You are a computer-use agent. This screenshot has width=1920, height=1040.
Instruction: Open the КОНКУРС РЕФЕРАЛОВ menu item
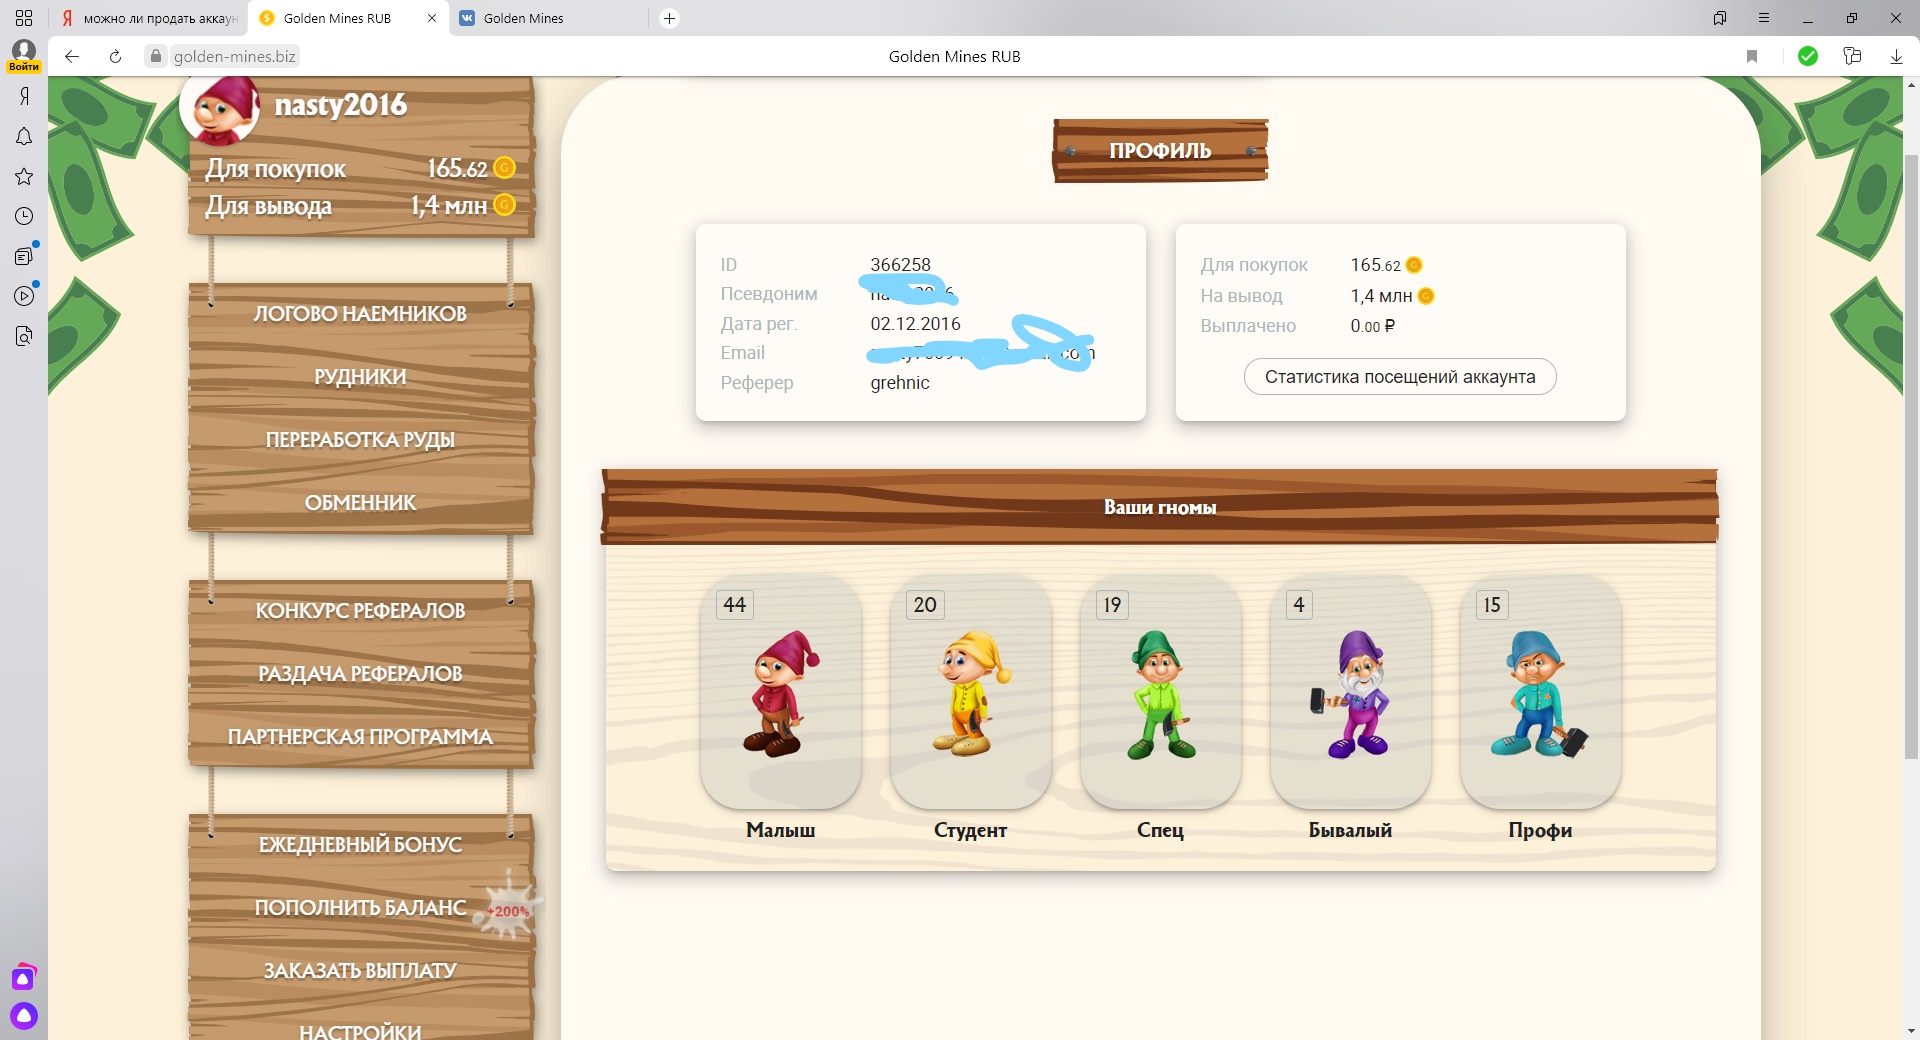click(360, 611)
